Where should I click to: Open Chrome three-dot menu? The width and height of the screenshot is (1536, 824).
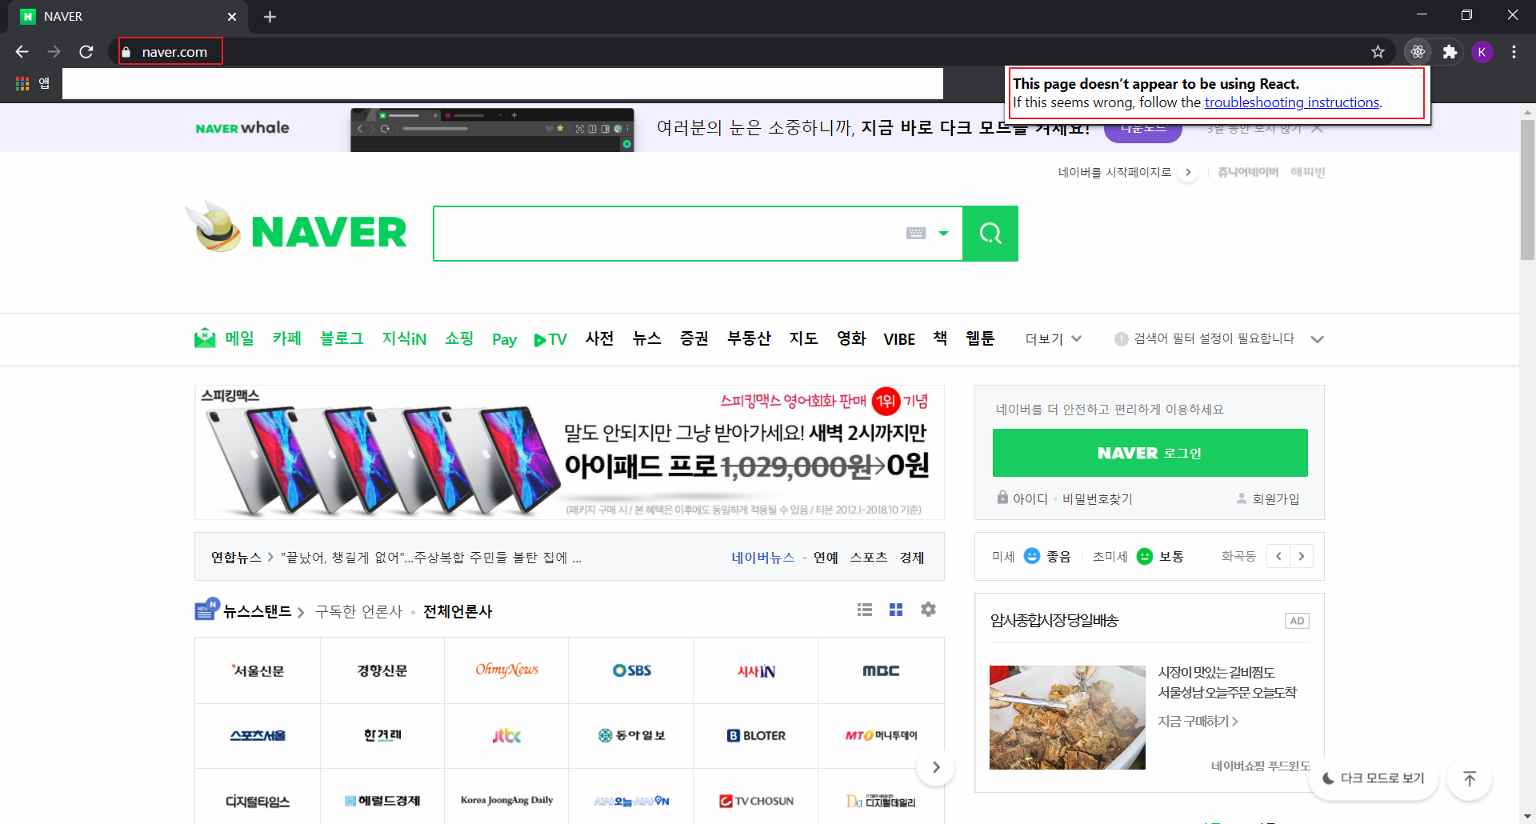click(1514, 52)
